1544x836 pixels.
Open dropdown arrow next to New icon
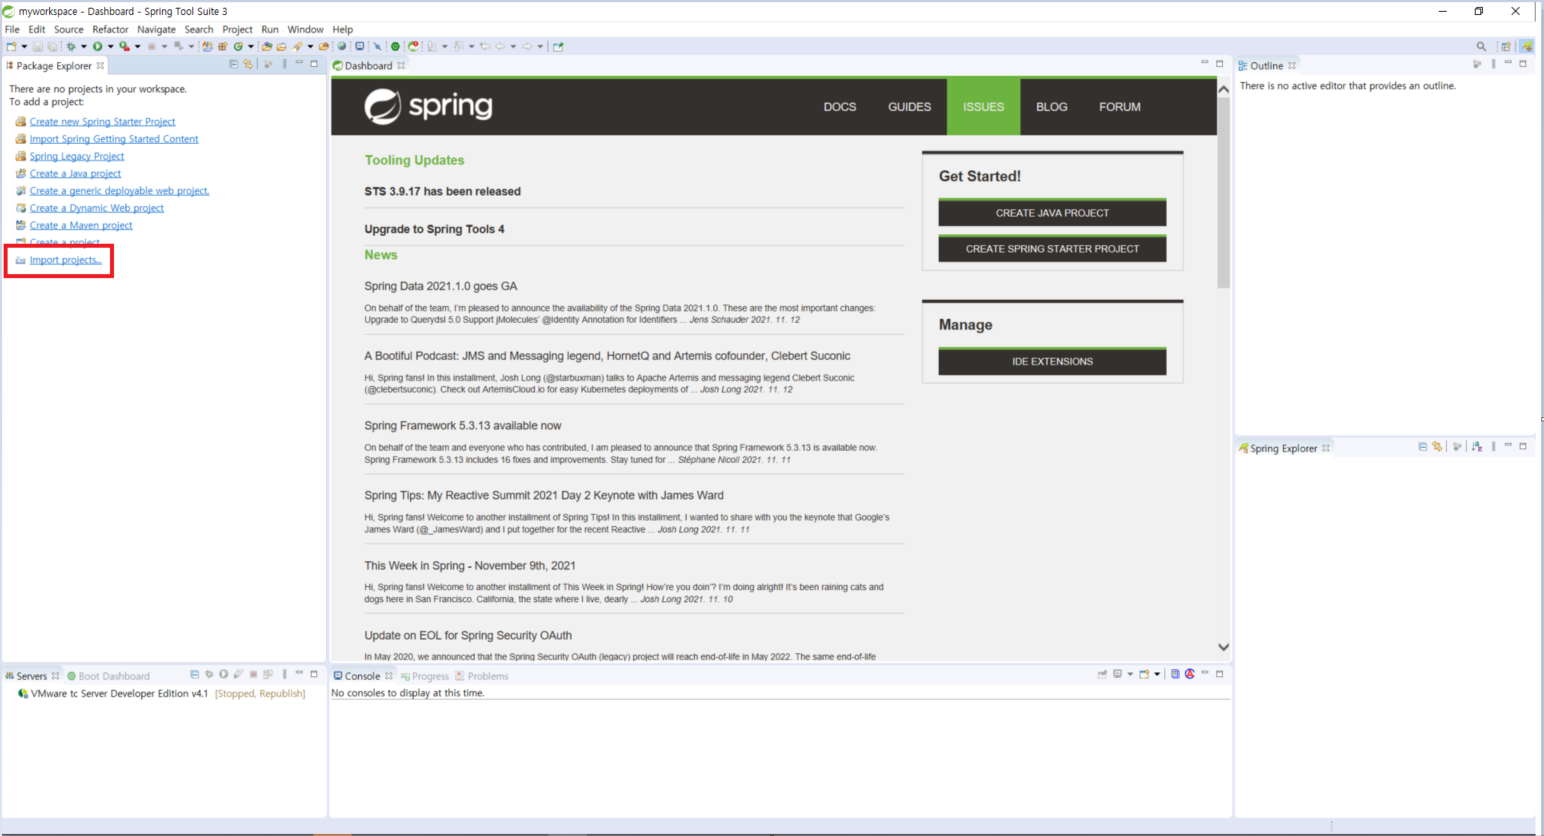coord(24,46)
